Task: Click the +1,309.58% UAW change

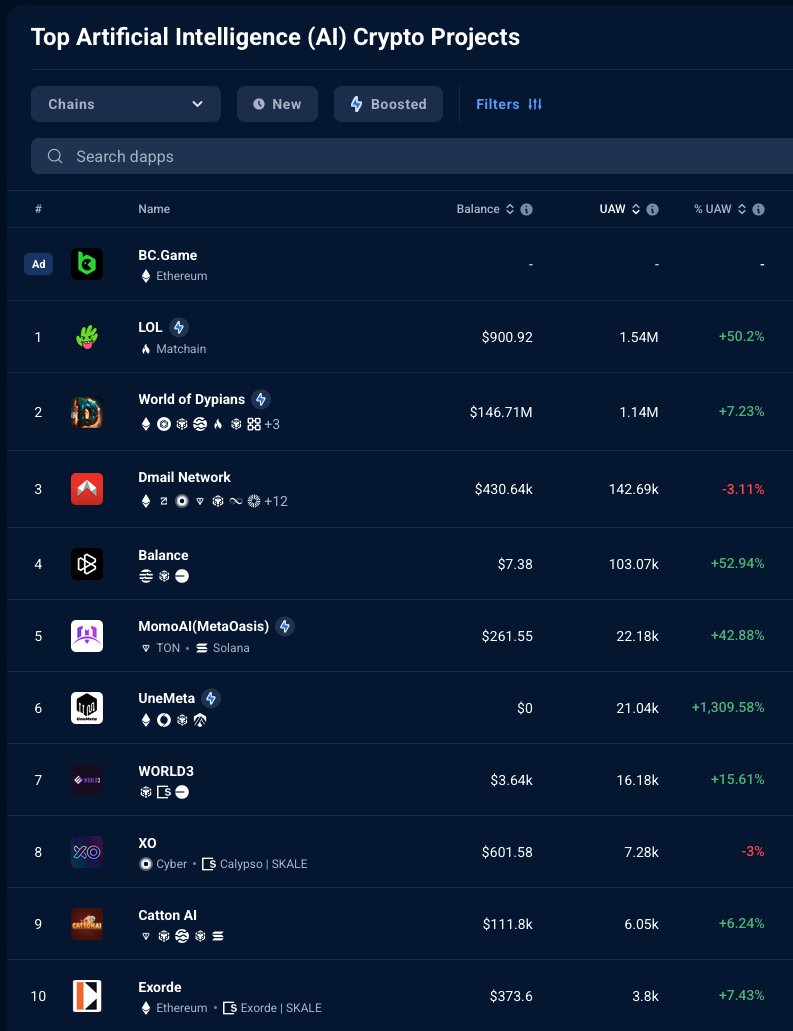Action: click(728, 707)
